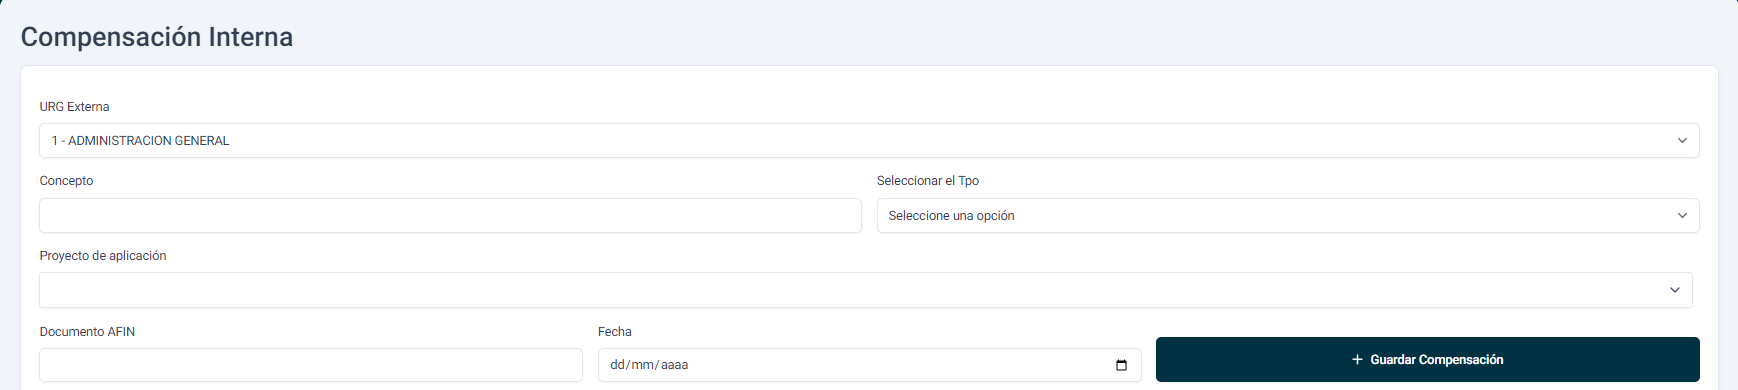Viewport: 1738px width, 390px height.
Task: Click the chevron beside Seleccione una opción
Action: tap(1682, 216)
